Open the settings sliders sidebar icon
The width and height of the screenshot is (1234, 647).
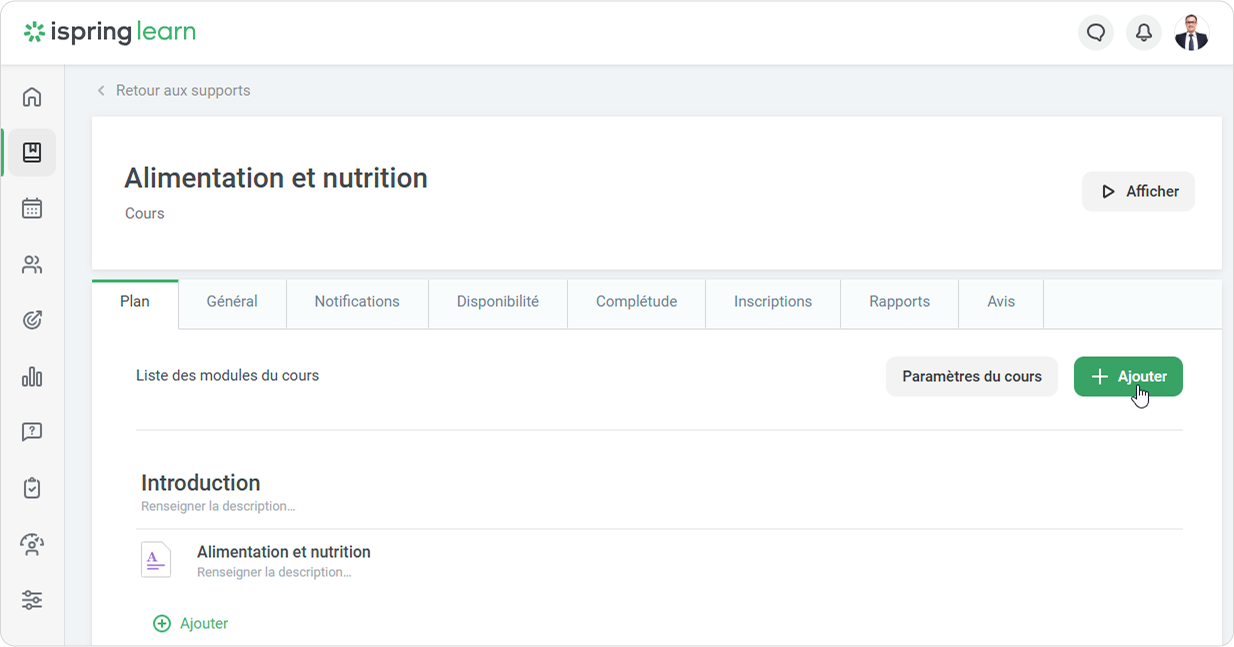[x=32, y=600]
